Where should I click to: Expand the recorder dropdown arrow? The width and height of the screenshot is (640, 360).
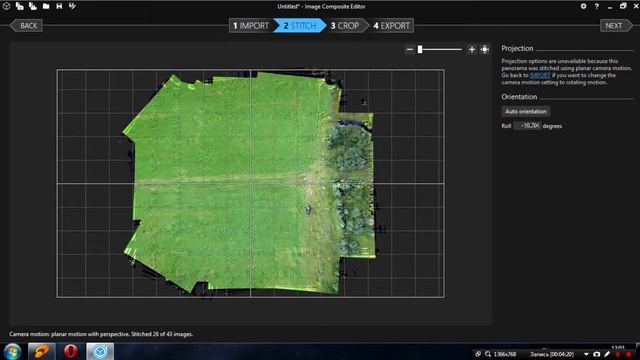click(586, 354)
